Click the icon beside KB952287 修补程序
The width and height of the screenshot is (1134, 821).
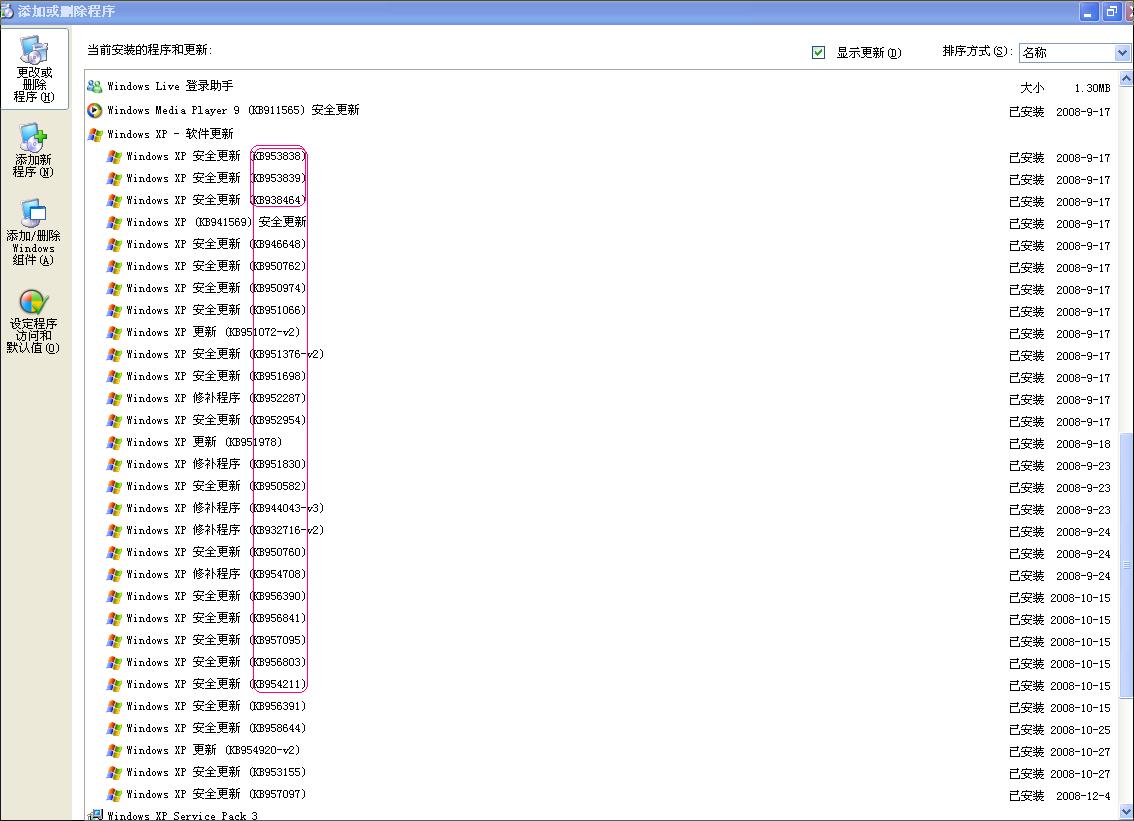114,399
